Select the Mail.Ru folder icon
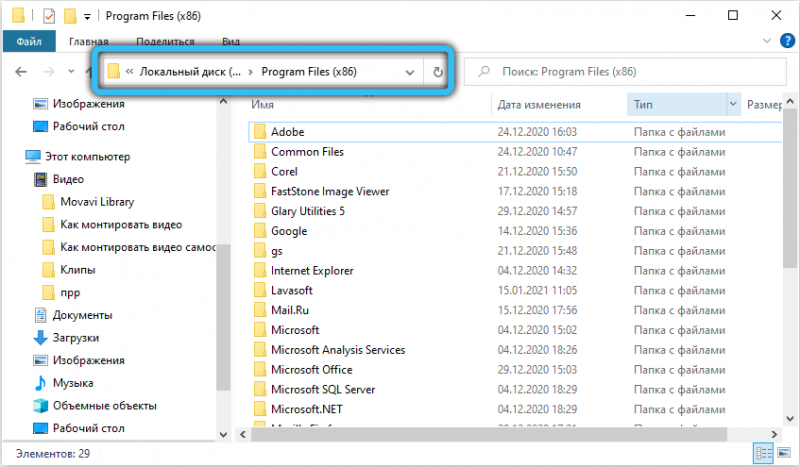 click(260, 310)
